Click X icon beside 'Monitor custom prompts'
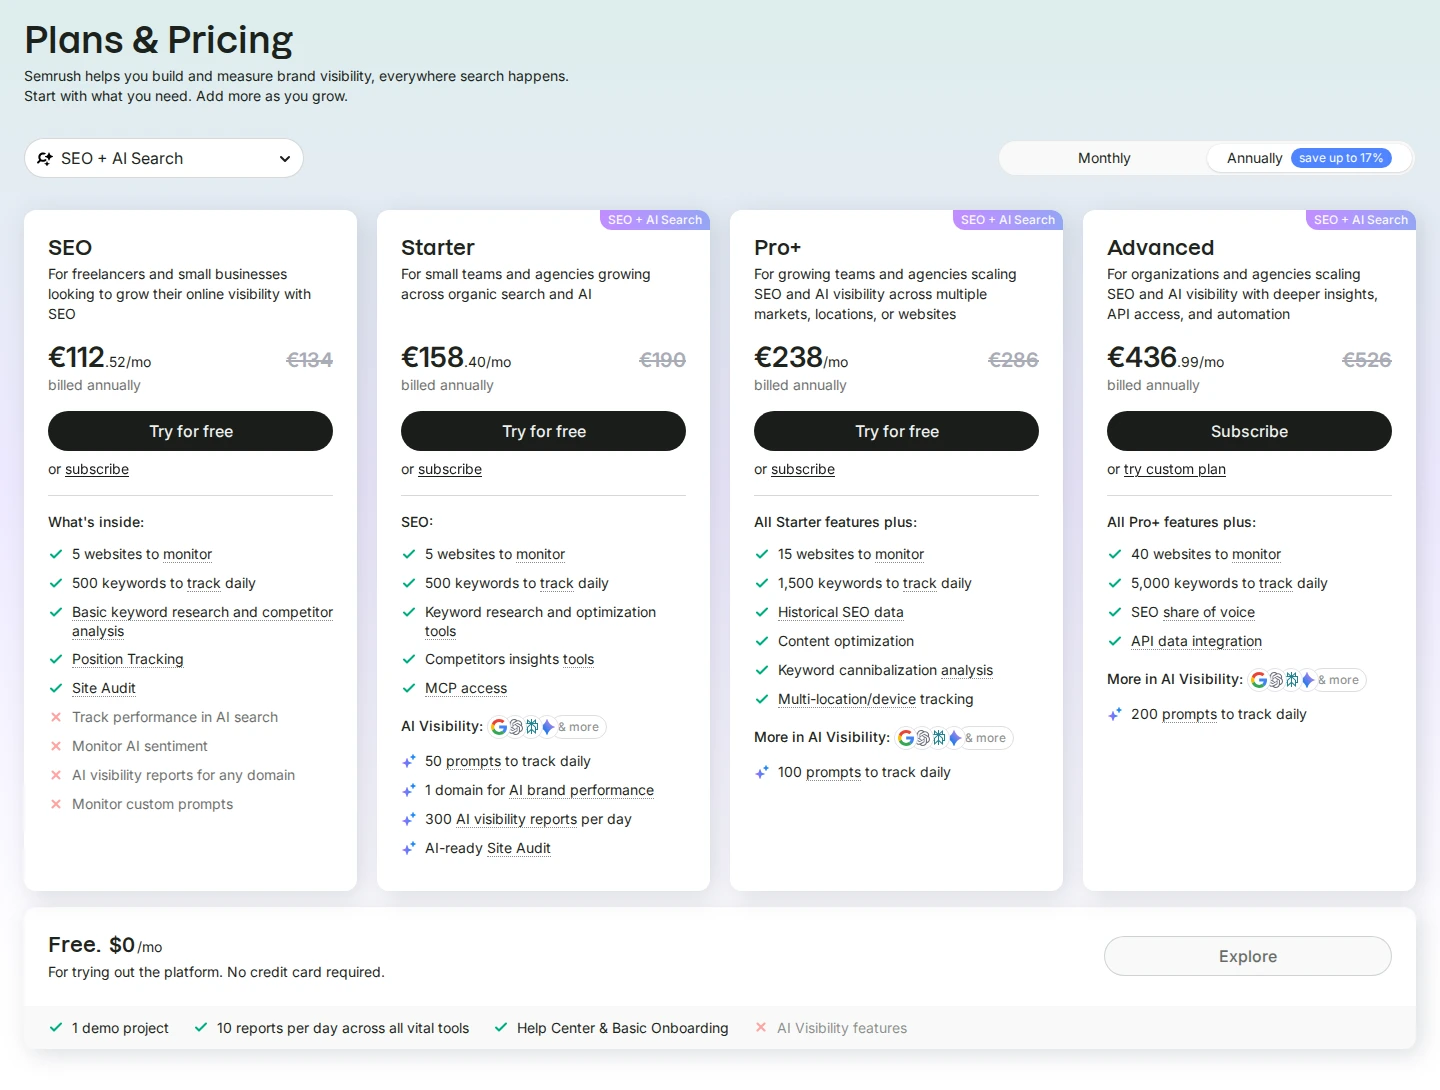 56,804
